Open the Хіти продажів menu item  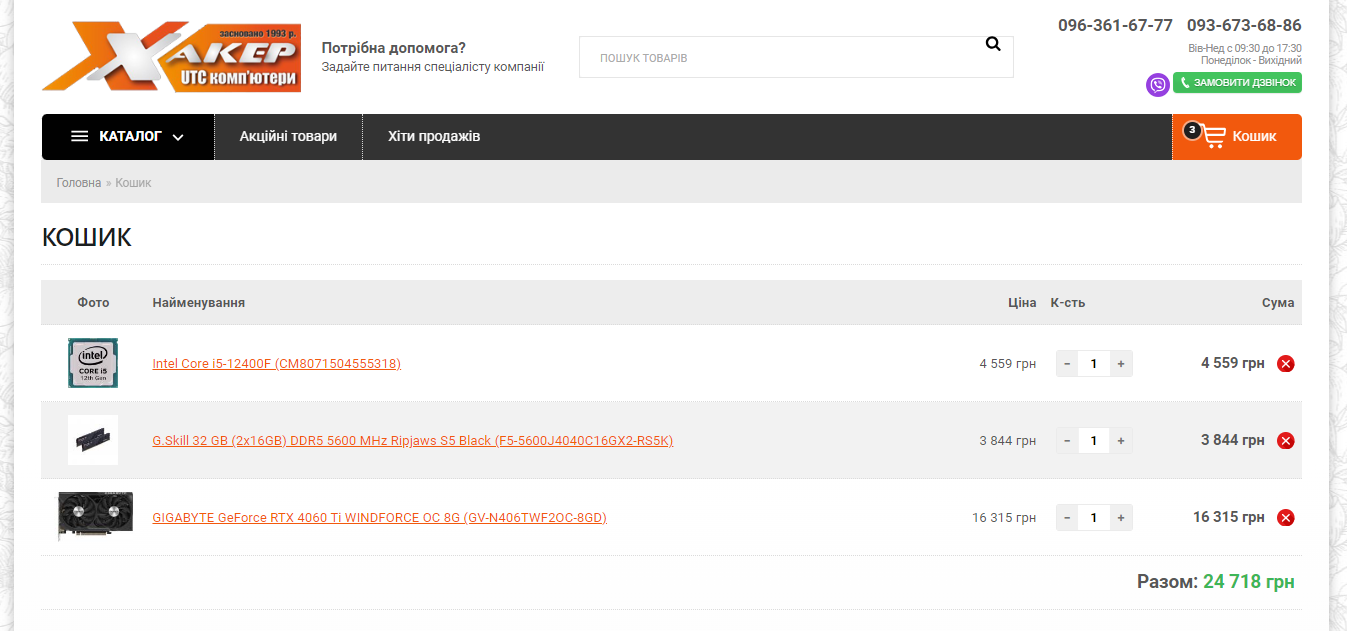(434, 137)
